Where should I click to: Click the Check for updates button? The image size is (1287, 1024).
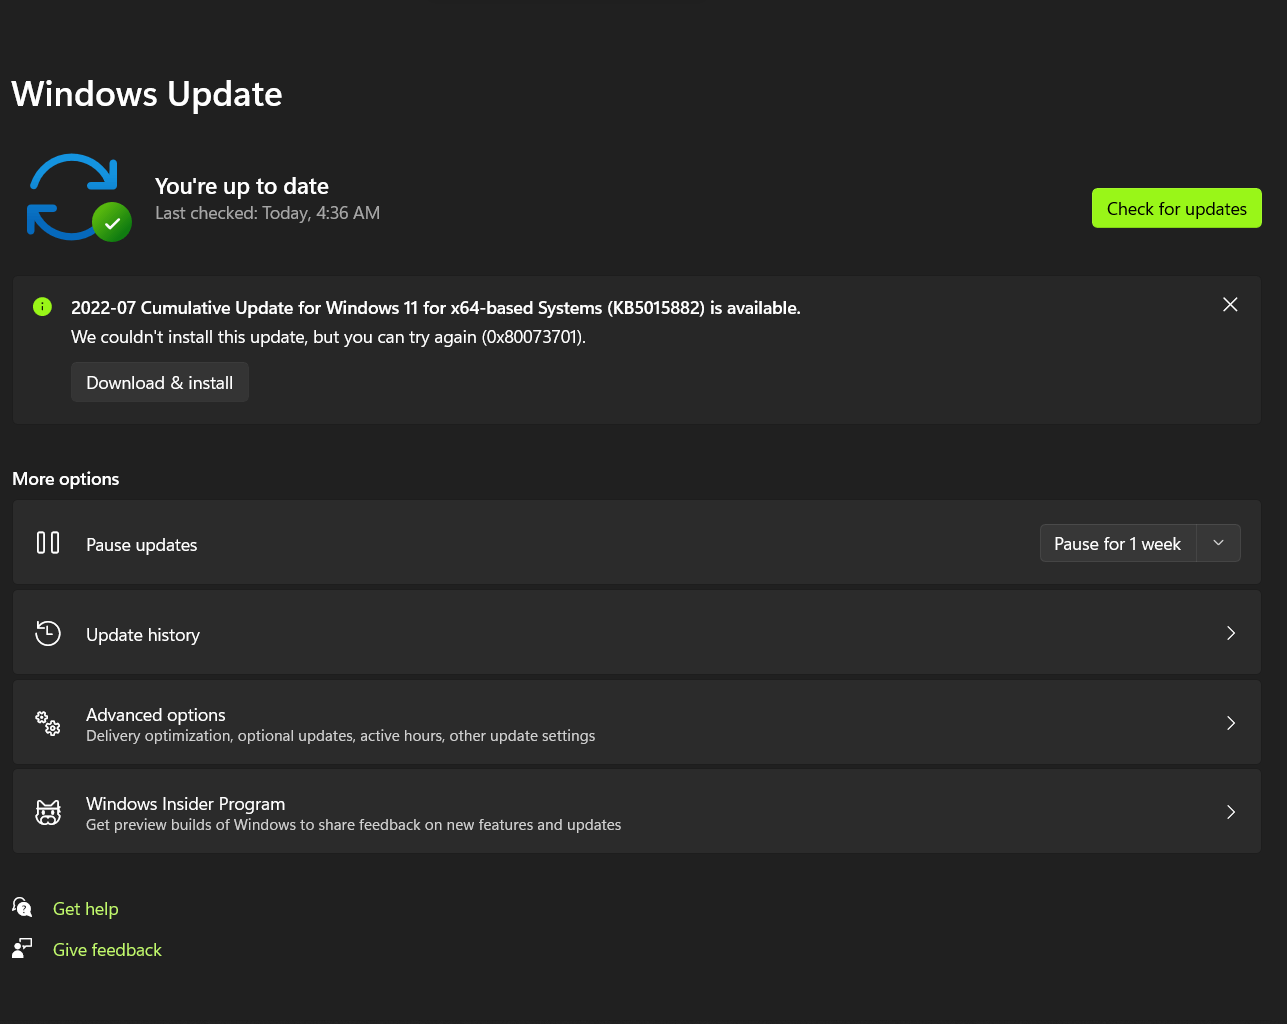1176,209
